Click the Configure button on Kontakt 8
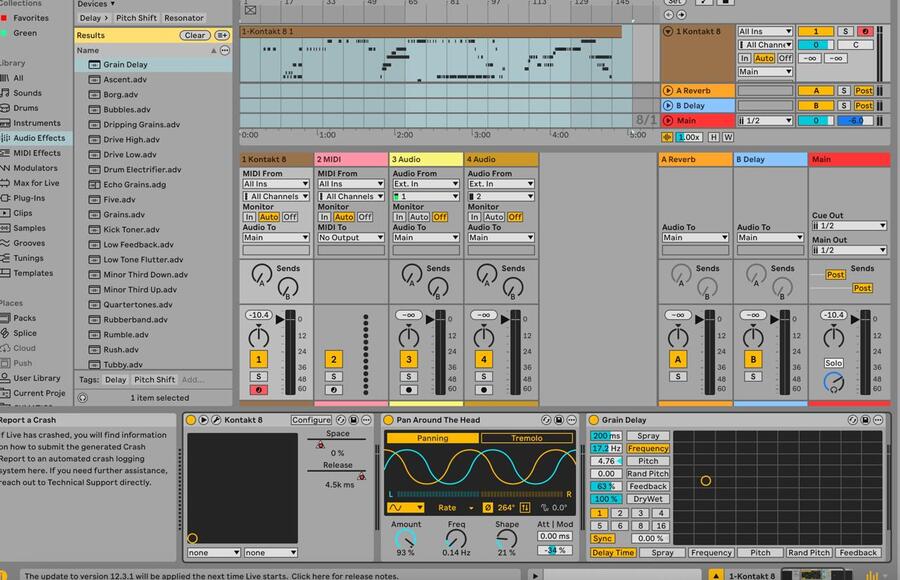The height and width of the screenshot is (580, 900). pyautogui.click(x=311, y=420)
